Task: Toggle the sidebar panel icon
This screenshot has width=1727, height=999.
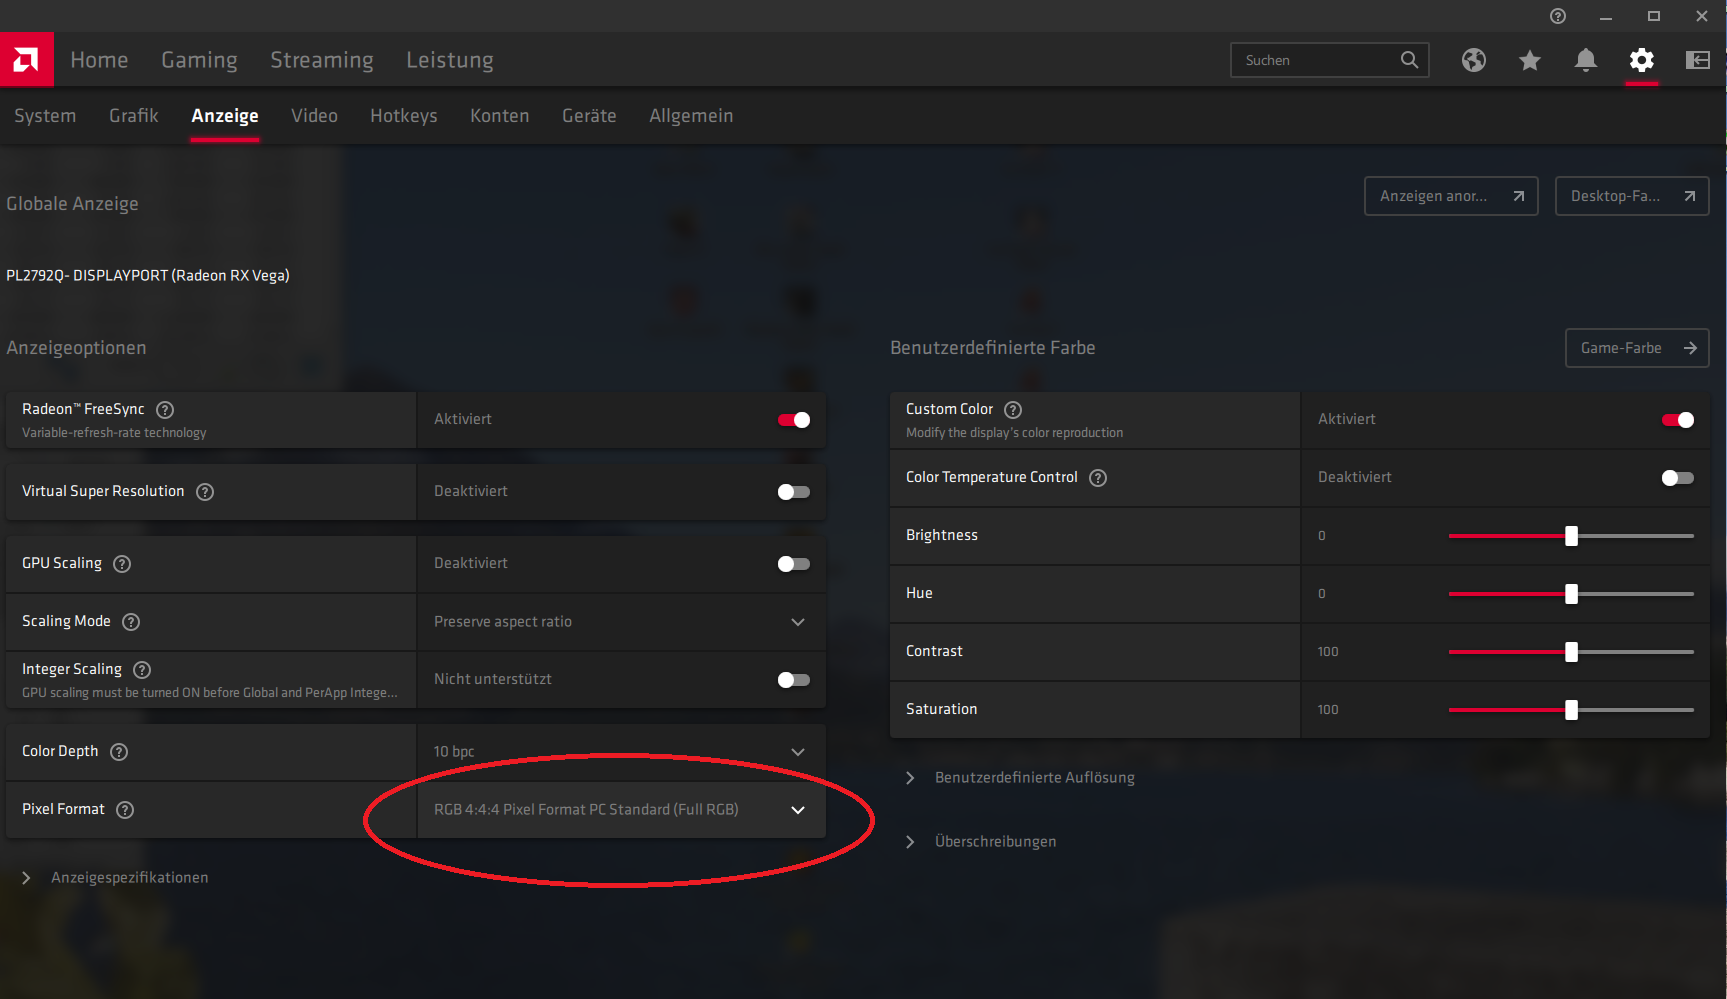Action: [1697, 60]
